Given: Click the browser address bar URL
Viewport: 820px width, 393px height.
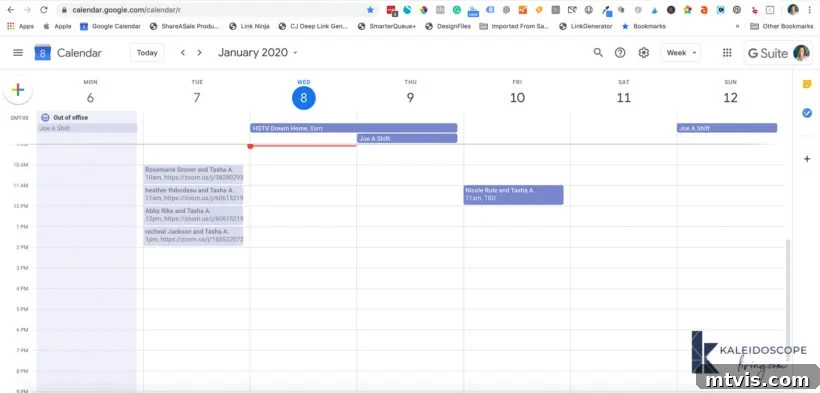Looking at the screenshot, I should point(127,9).
